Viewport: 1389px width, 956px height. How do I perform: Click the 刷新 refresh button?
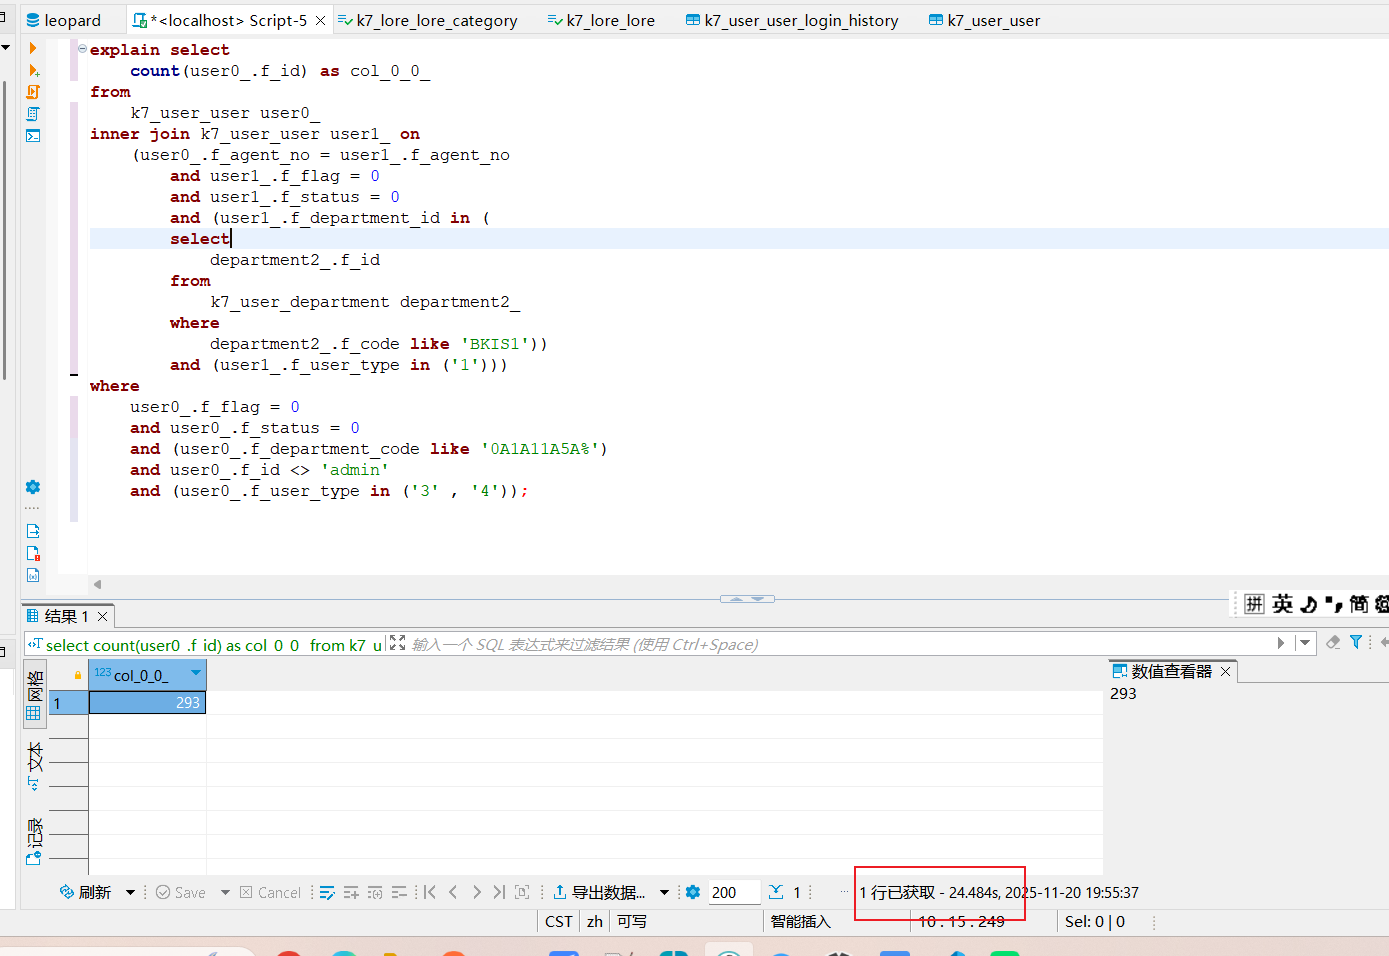click(86, 892)
